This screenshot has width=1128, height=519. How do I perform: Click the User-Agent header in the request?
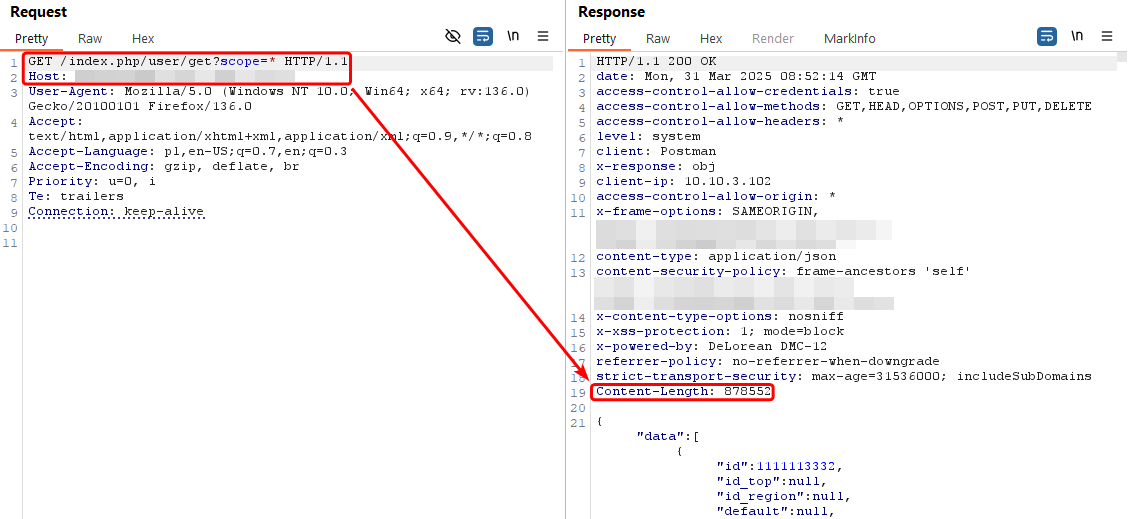coord(279,99)
